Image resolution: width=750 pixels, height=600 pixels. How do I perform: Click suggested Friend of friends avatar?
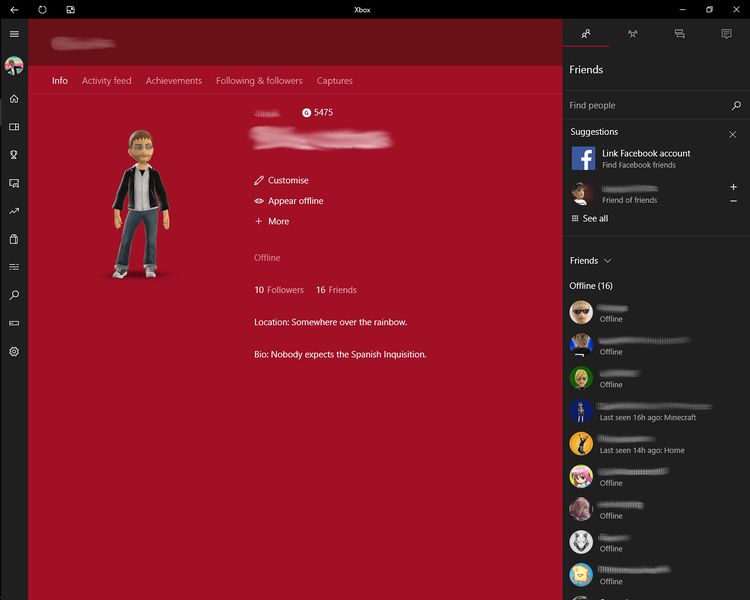click(x=581, y=194)
